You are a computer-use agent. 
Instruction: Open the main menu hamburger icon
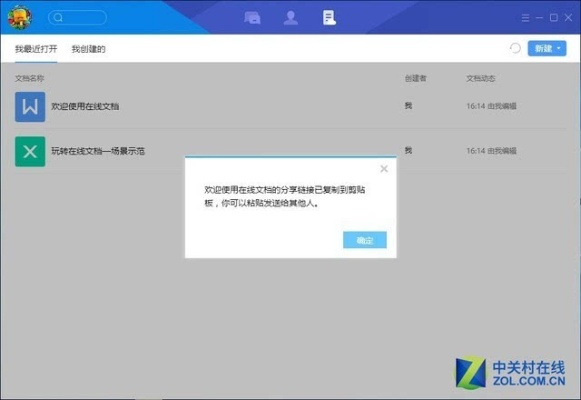[x=525, y=18]
